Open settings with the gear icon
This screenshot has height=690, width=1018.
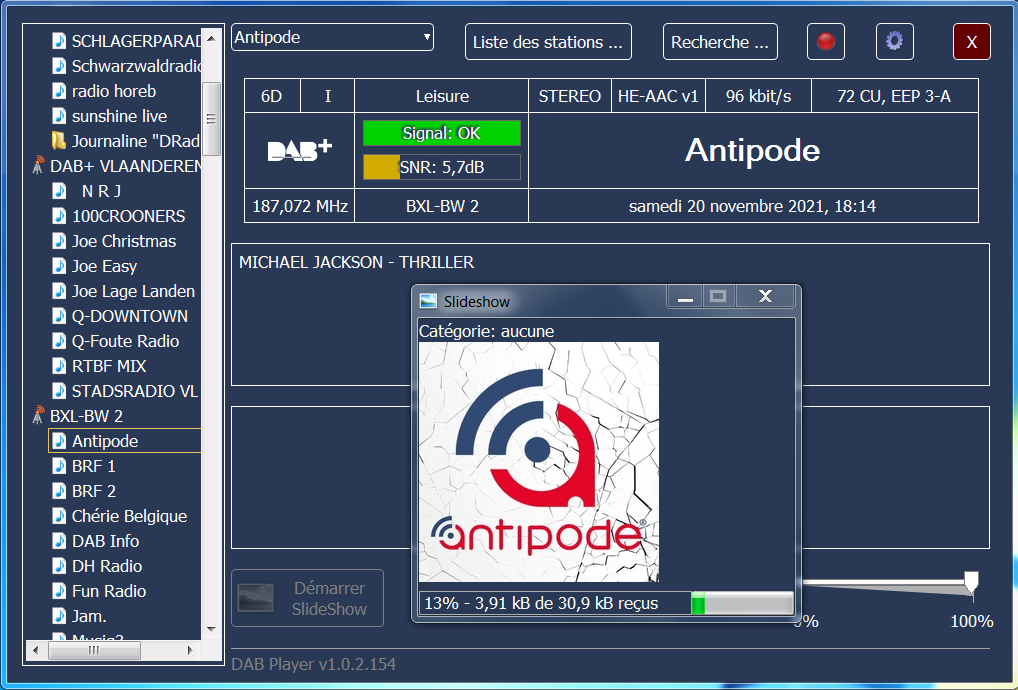(894, 42)
